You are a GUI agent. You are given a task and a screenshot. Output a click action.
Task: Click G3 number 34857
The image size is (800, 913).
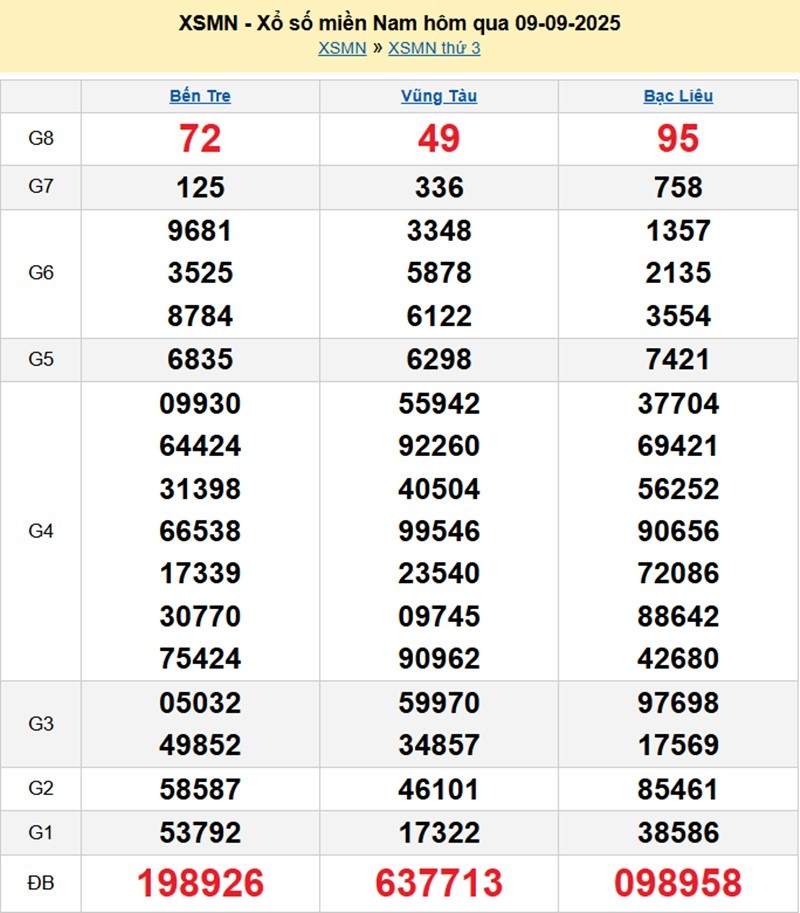(x=439, y=745)
